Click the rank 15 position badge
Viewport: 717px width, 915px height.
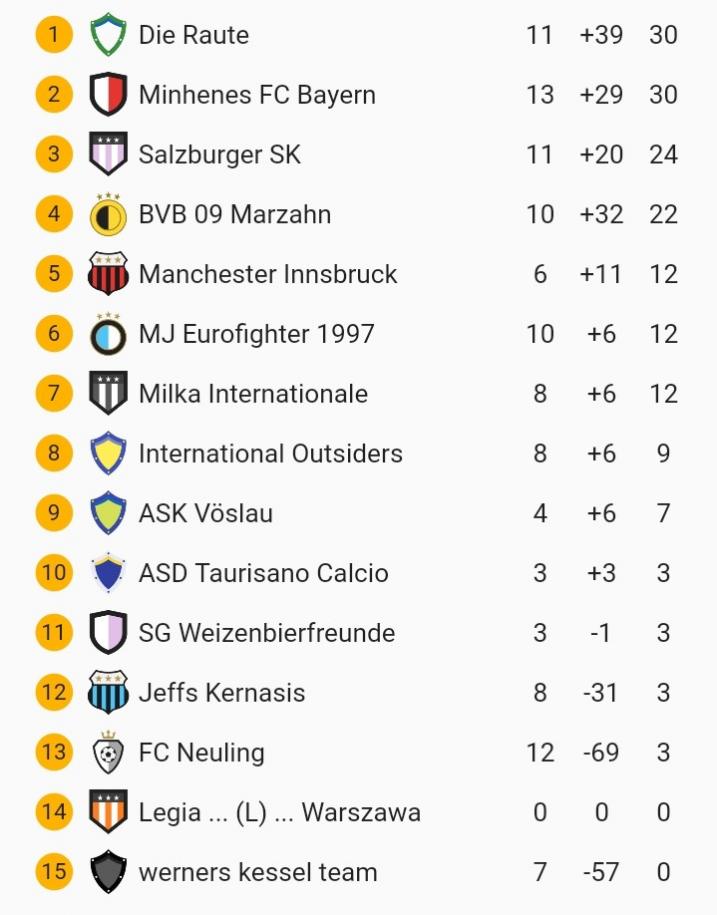point(54,872)
